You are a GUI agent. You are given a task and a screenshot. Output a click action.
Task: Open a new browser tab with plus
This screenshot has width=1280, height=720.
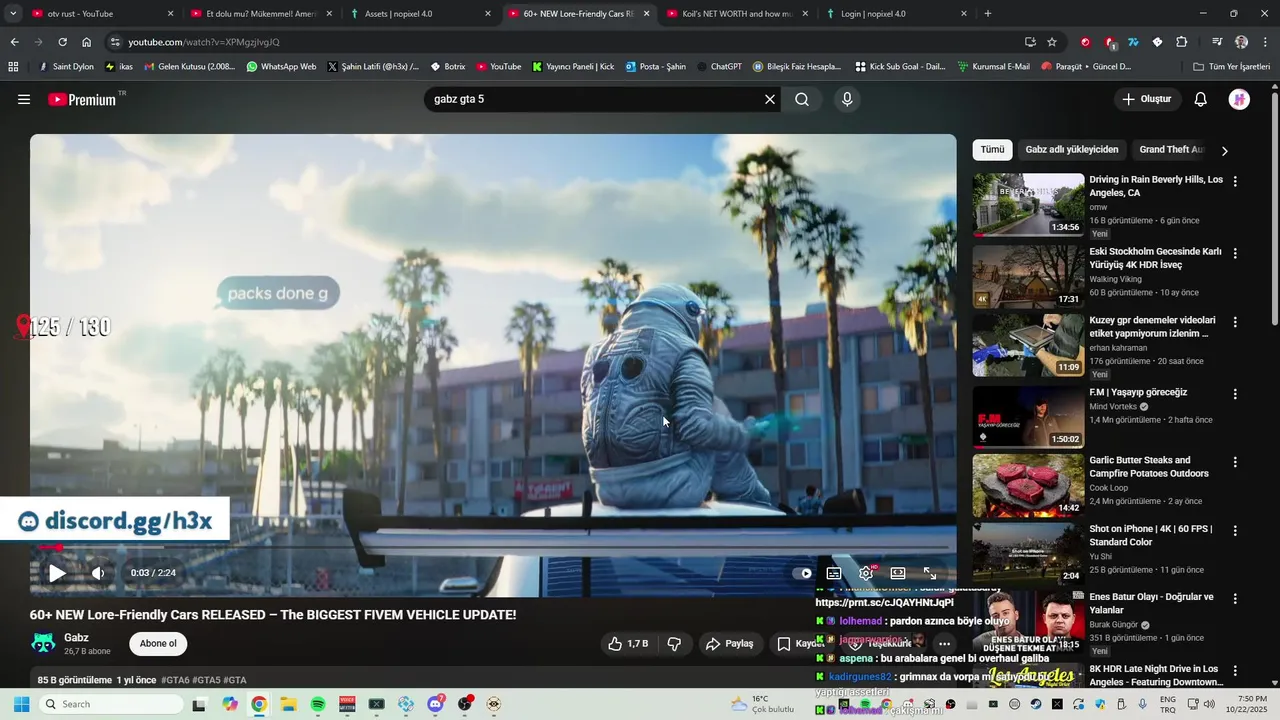tap(988, 14)
